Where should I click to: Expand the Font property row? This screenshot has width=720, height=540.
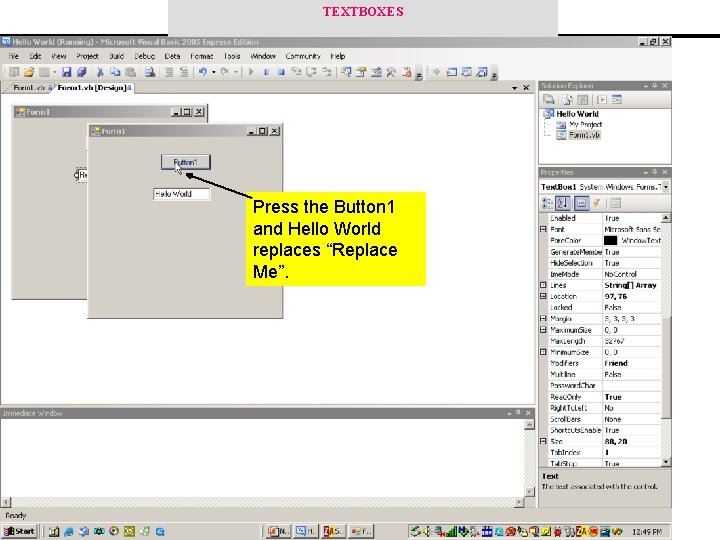[x=543, y=229]
